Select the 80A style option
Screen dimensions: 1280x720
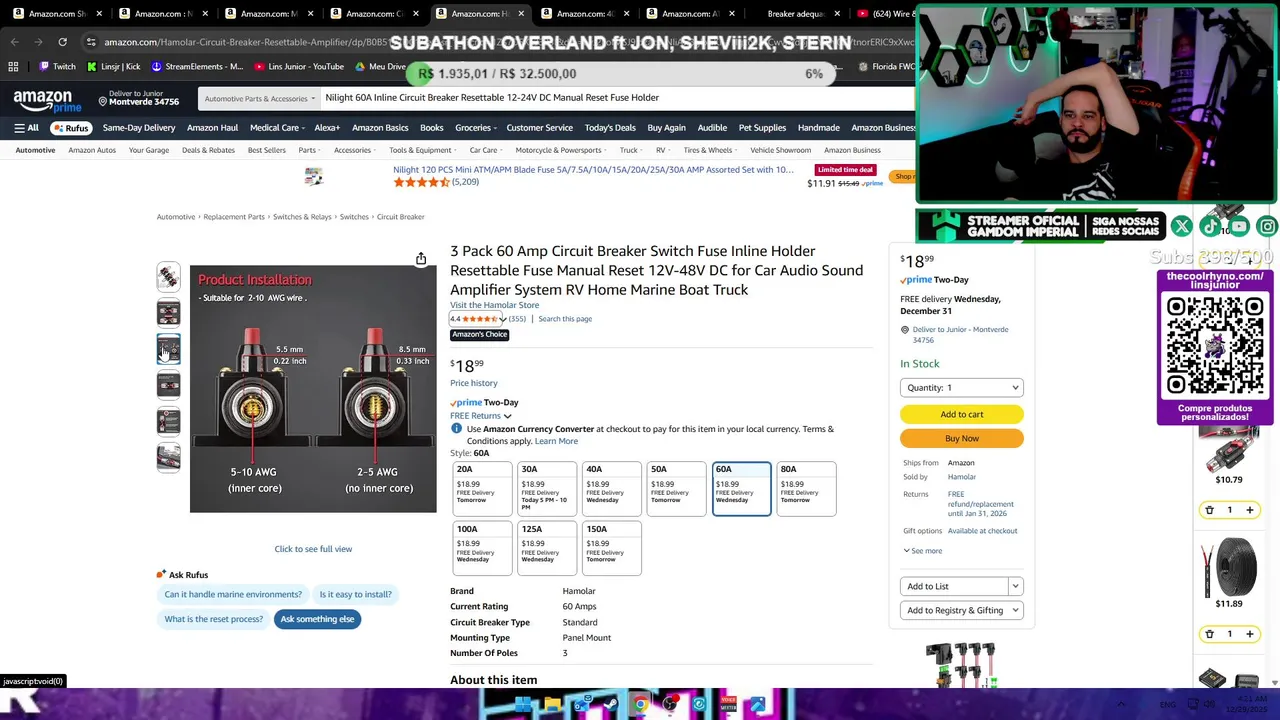[806, 489]
